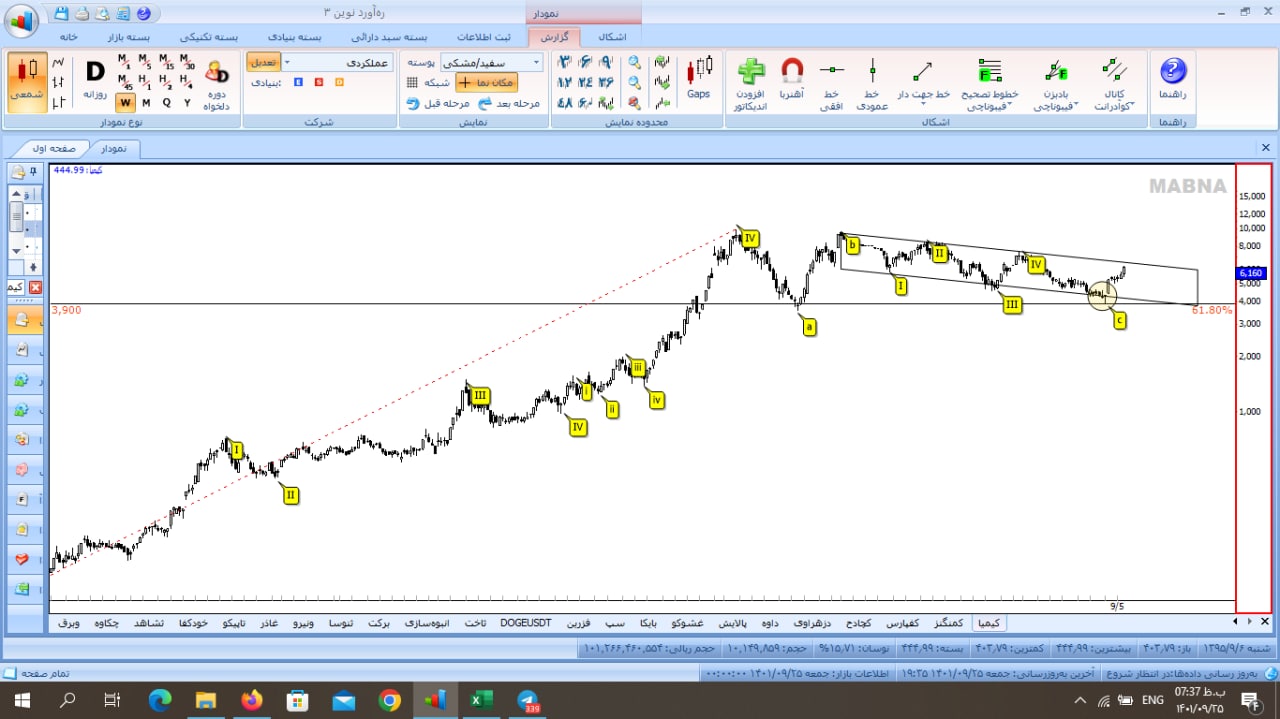Viewport: 1280px width, 719px height.
Task: Switch to the صفحه اول page tab
Action: [54, 148]
